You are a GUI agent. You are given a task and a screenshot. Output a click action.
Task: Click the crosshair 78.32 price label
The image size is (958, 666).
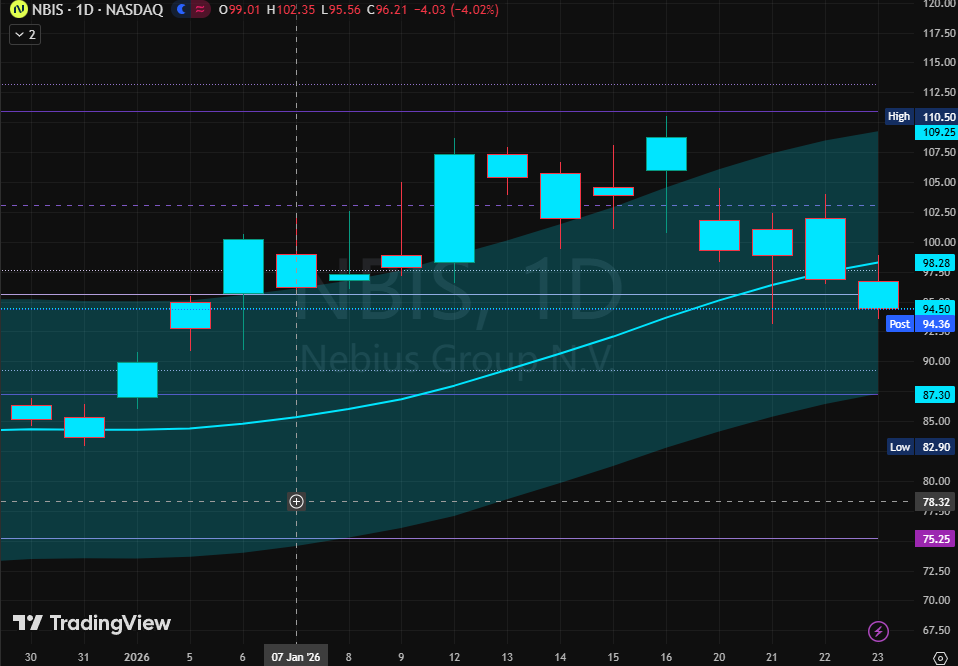pos(936,502)
